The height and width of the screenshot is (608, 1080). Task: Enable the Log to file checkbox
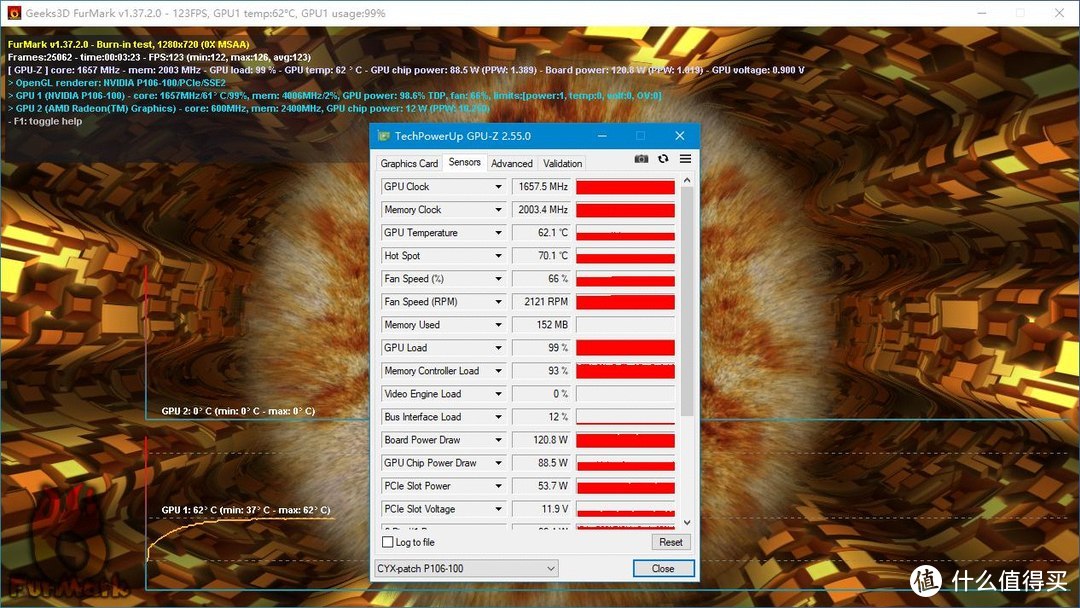pyautogui.click(x=388, y=543)
